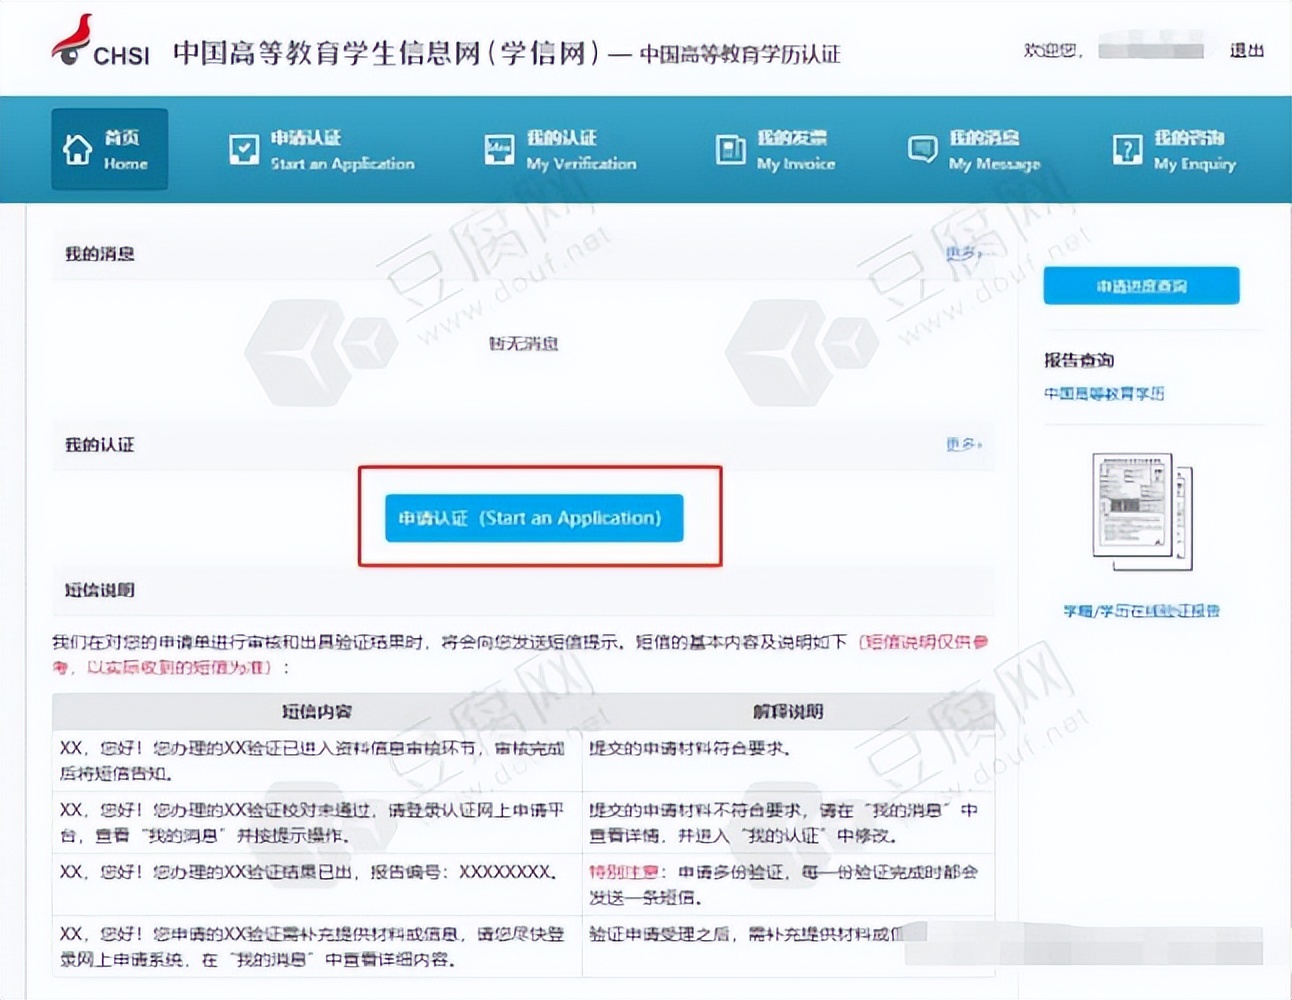
Task: Open the My Message speech bubble icon
Action: pos(921,148)
